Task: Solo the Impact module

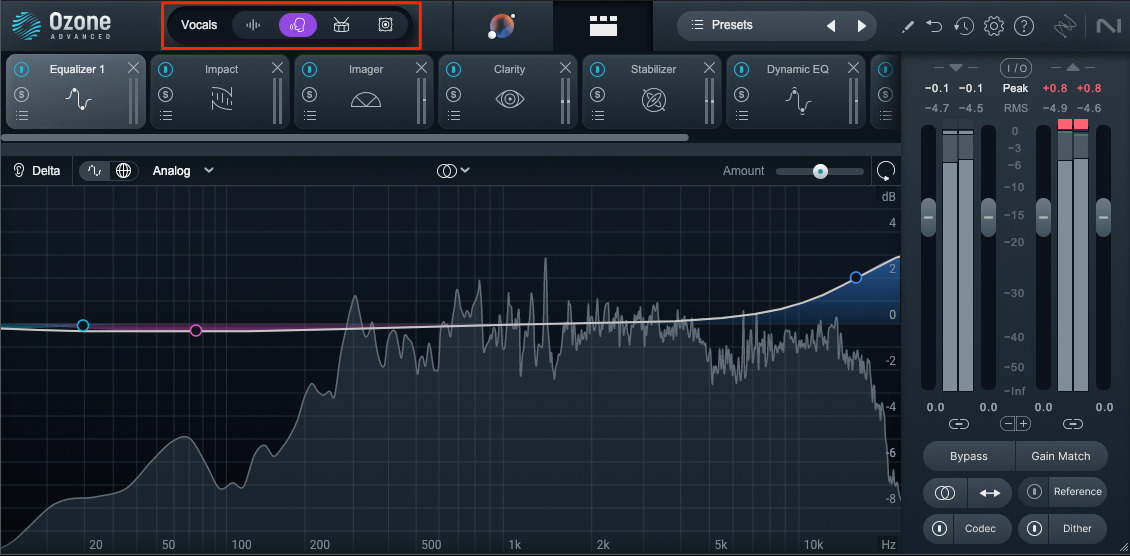Action: [166, 94]
